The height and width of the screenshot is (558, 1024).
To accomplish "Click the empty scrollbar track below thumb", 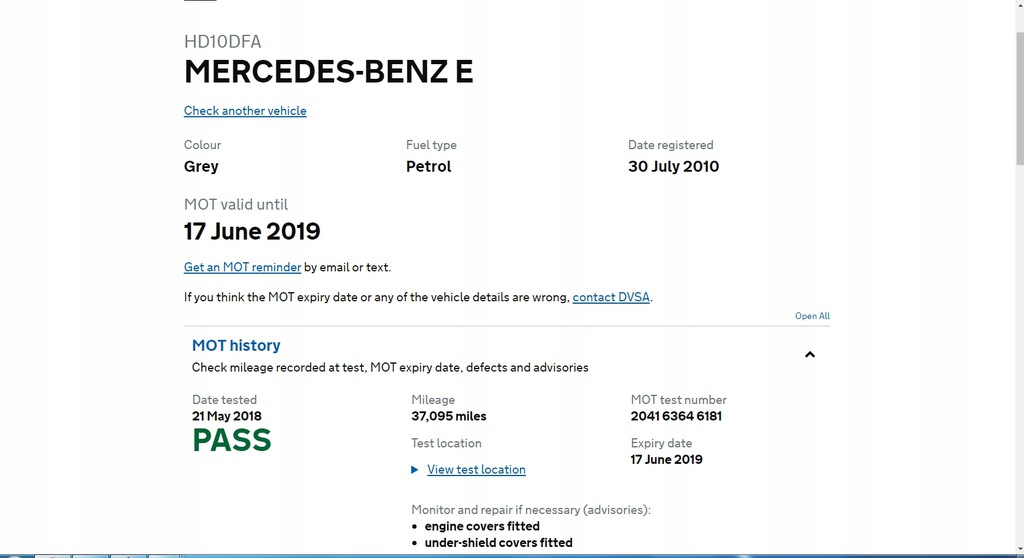I will 1018,350.
